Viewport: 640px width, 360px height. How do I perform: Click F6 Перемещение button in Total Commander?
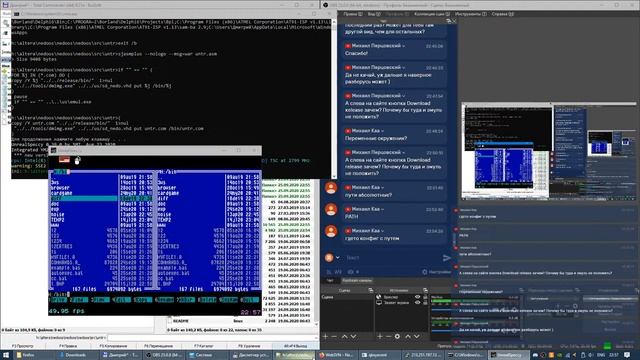tap(159, 346)
